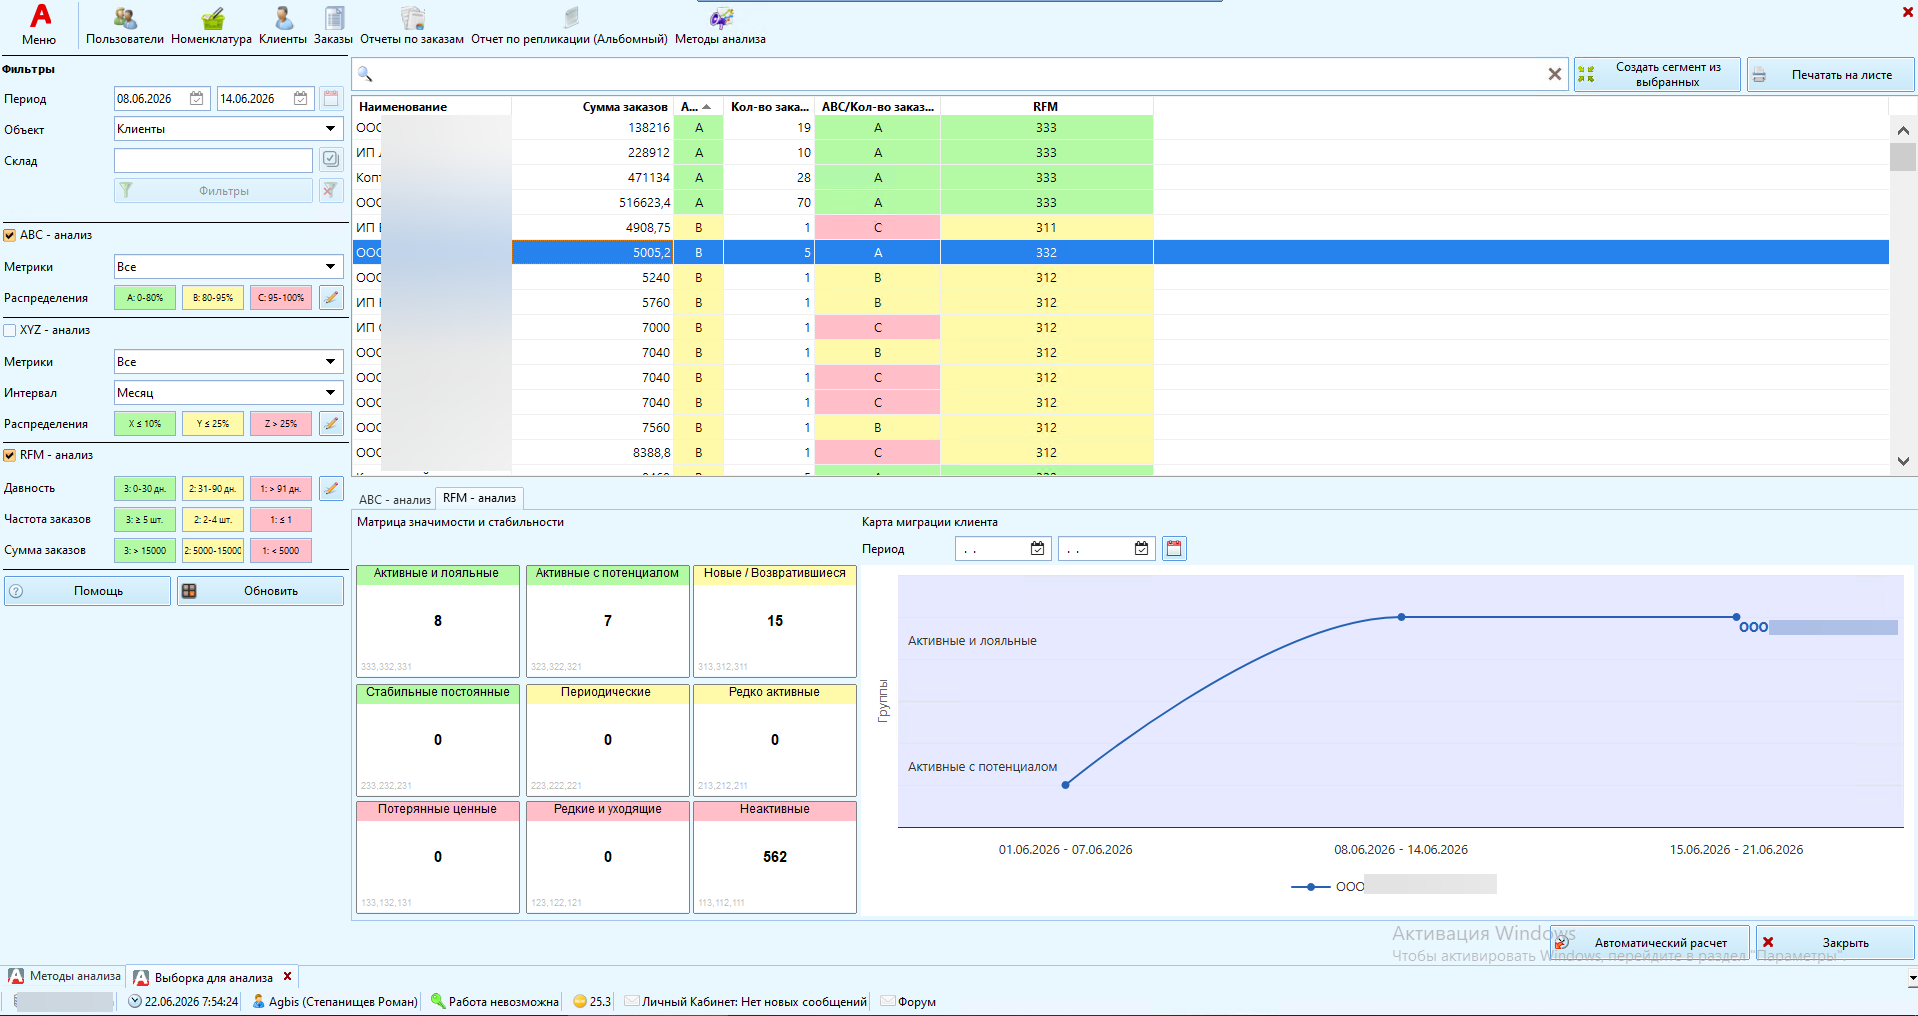Switch to the ABC - анализ tab

[x=394, y=499]
